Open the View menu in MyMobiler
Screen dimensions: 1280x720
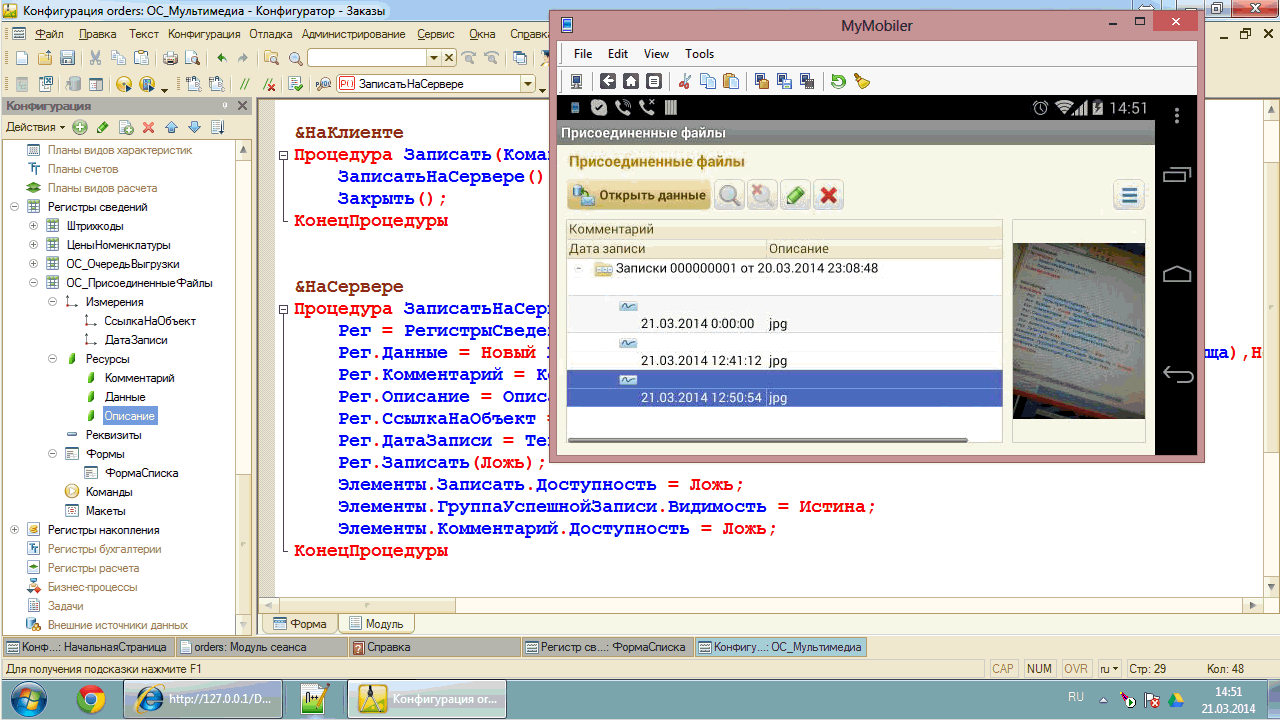pyautogui.click(x=657, y=54)
